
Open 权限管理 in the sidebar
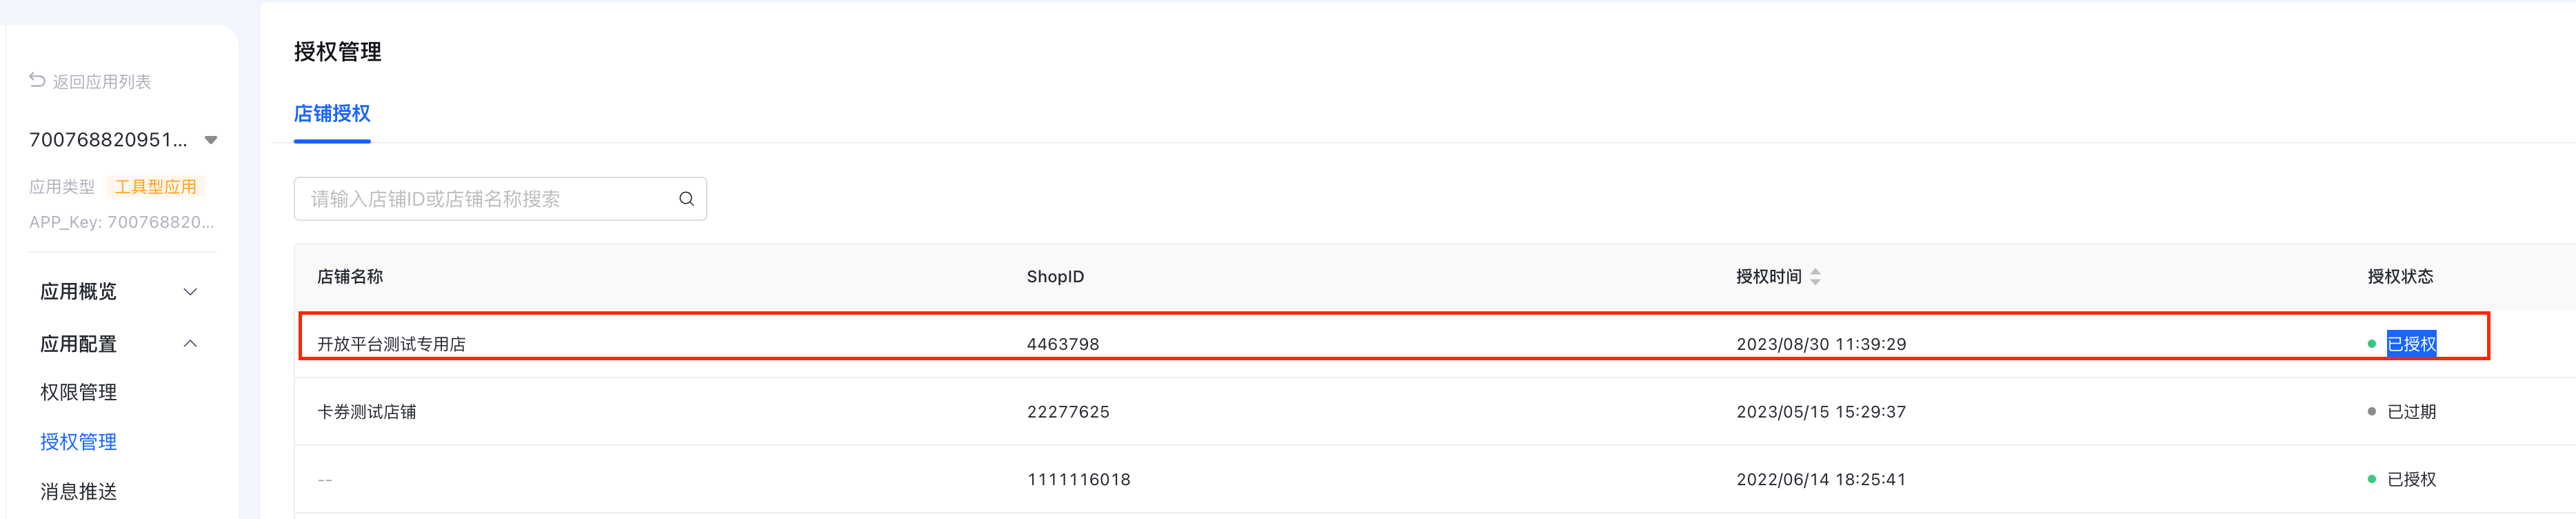click(x=78, y=393)
